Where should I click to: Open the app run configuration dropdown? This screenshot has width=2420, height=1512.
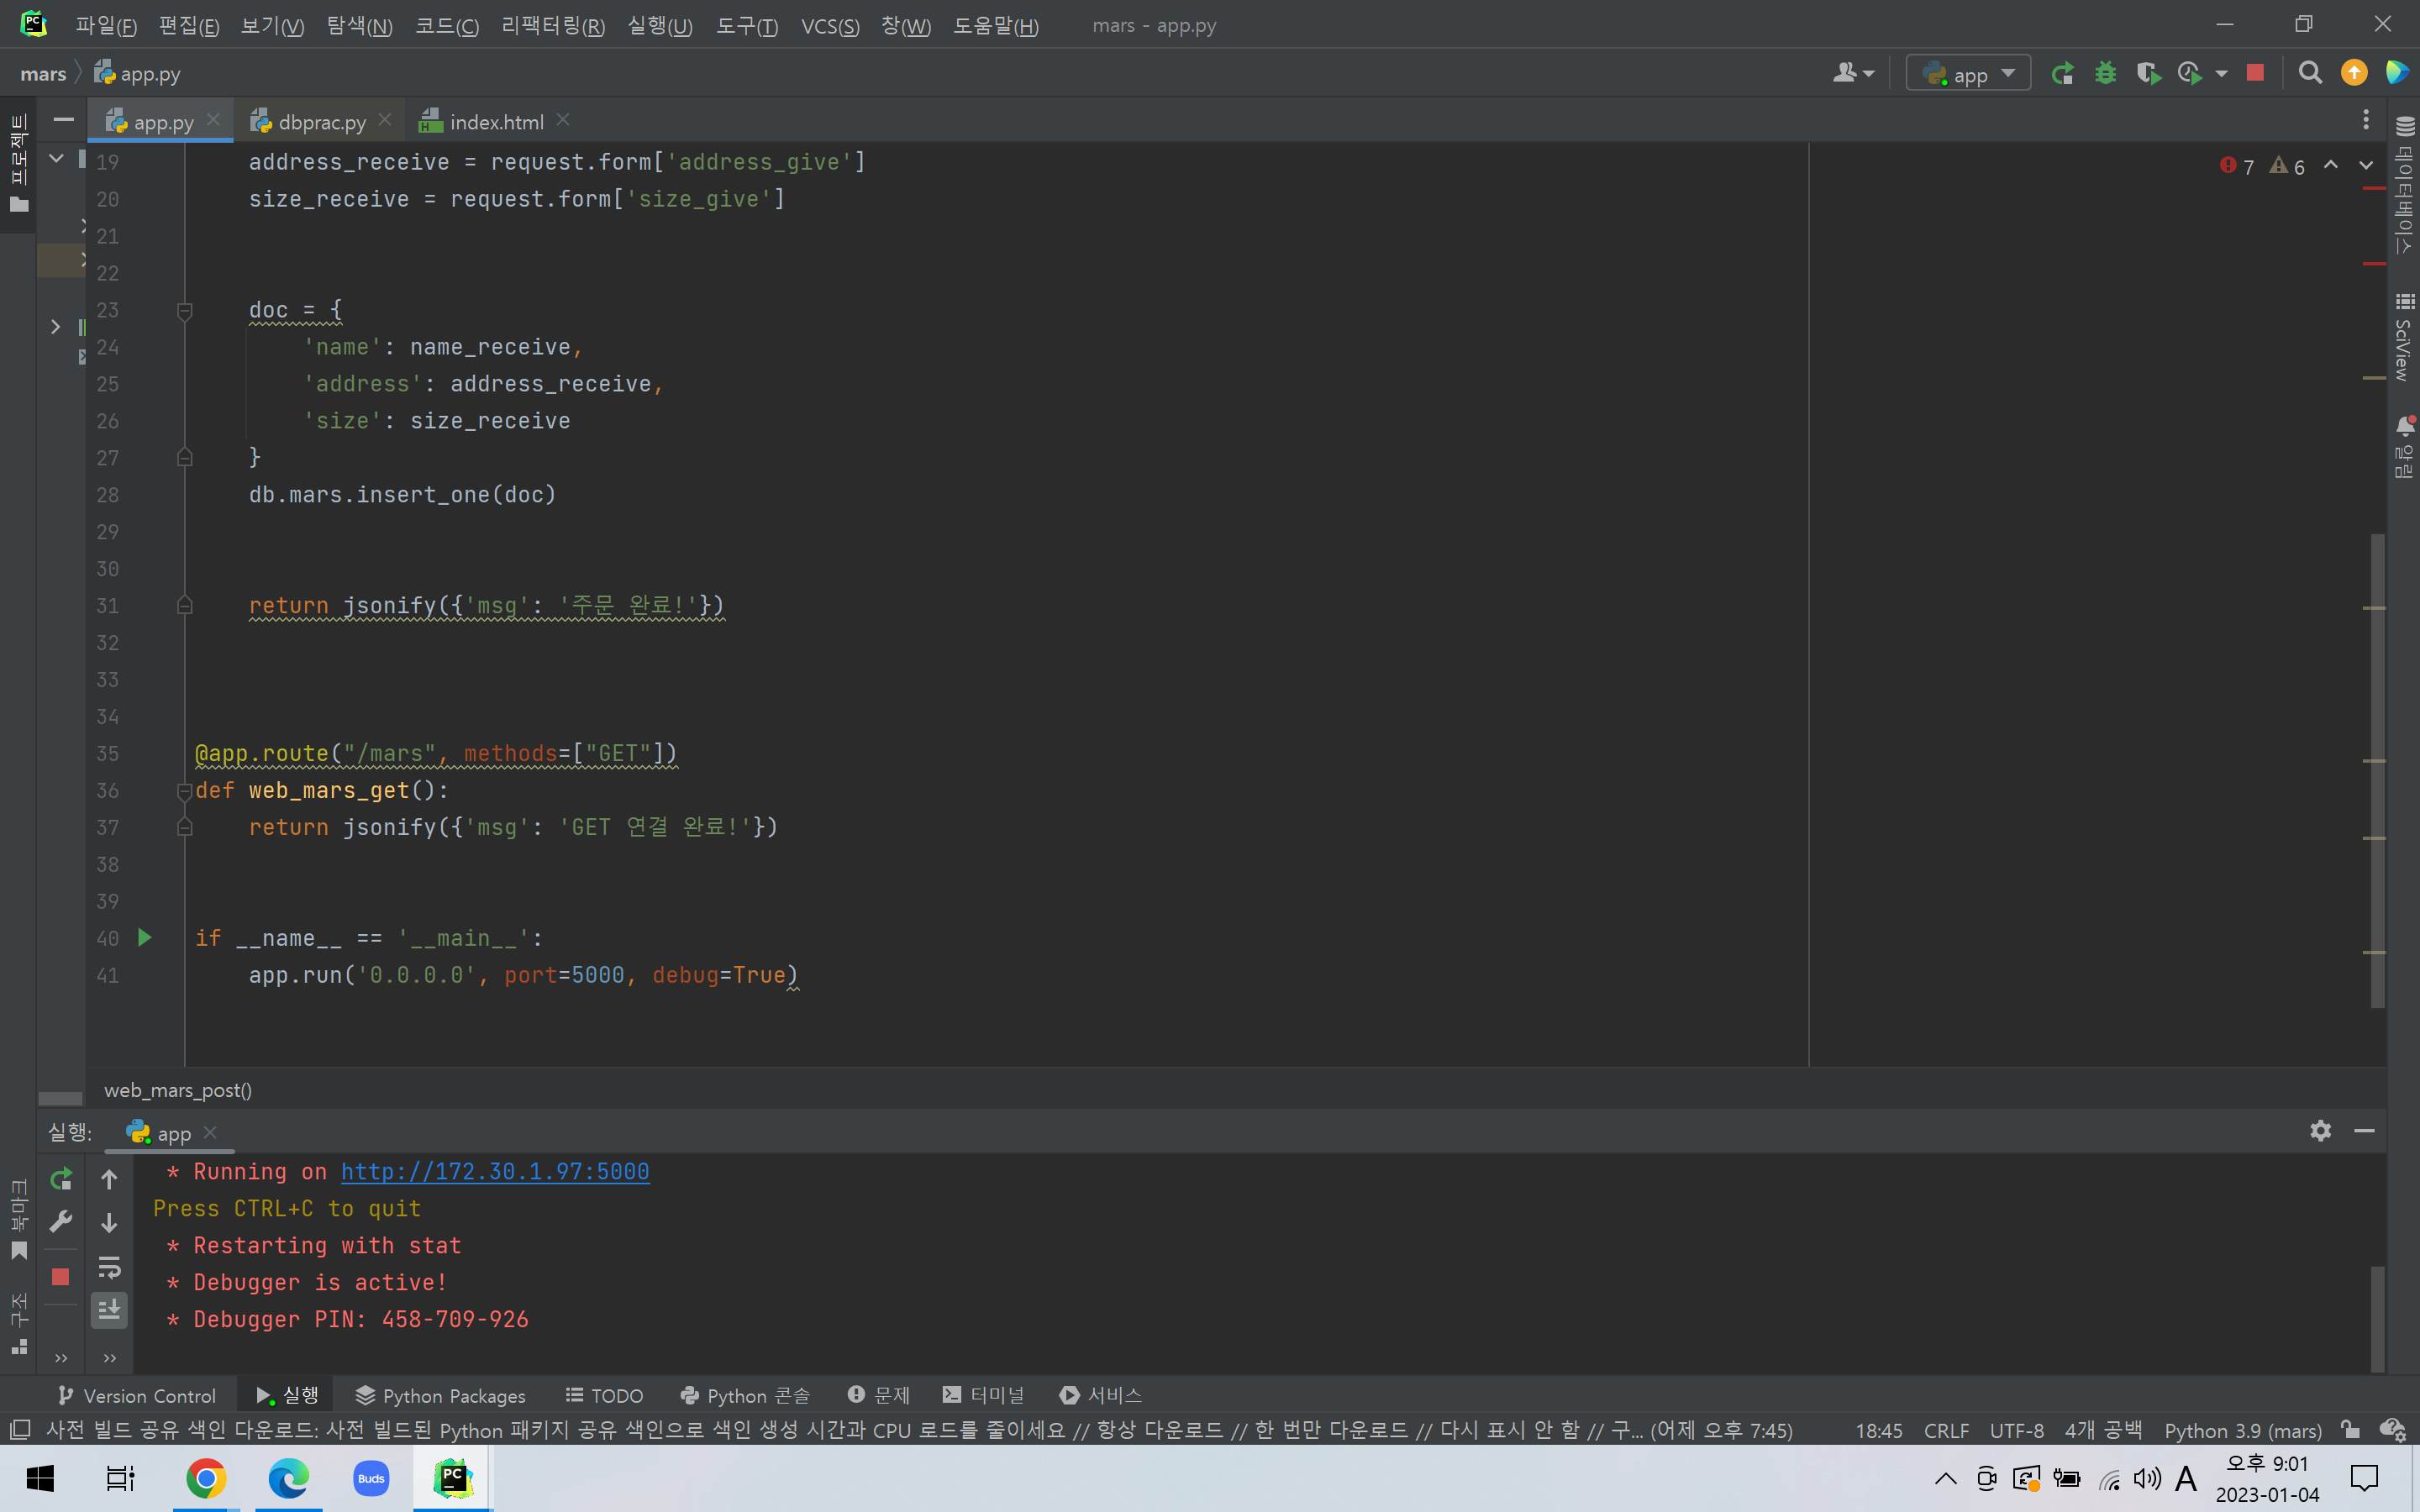click(x=1968, y=74)
